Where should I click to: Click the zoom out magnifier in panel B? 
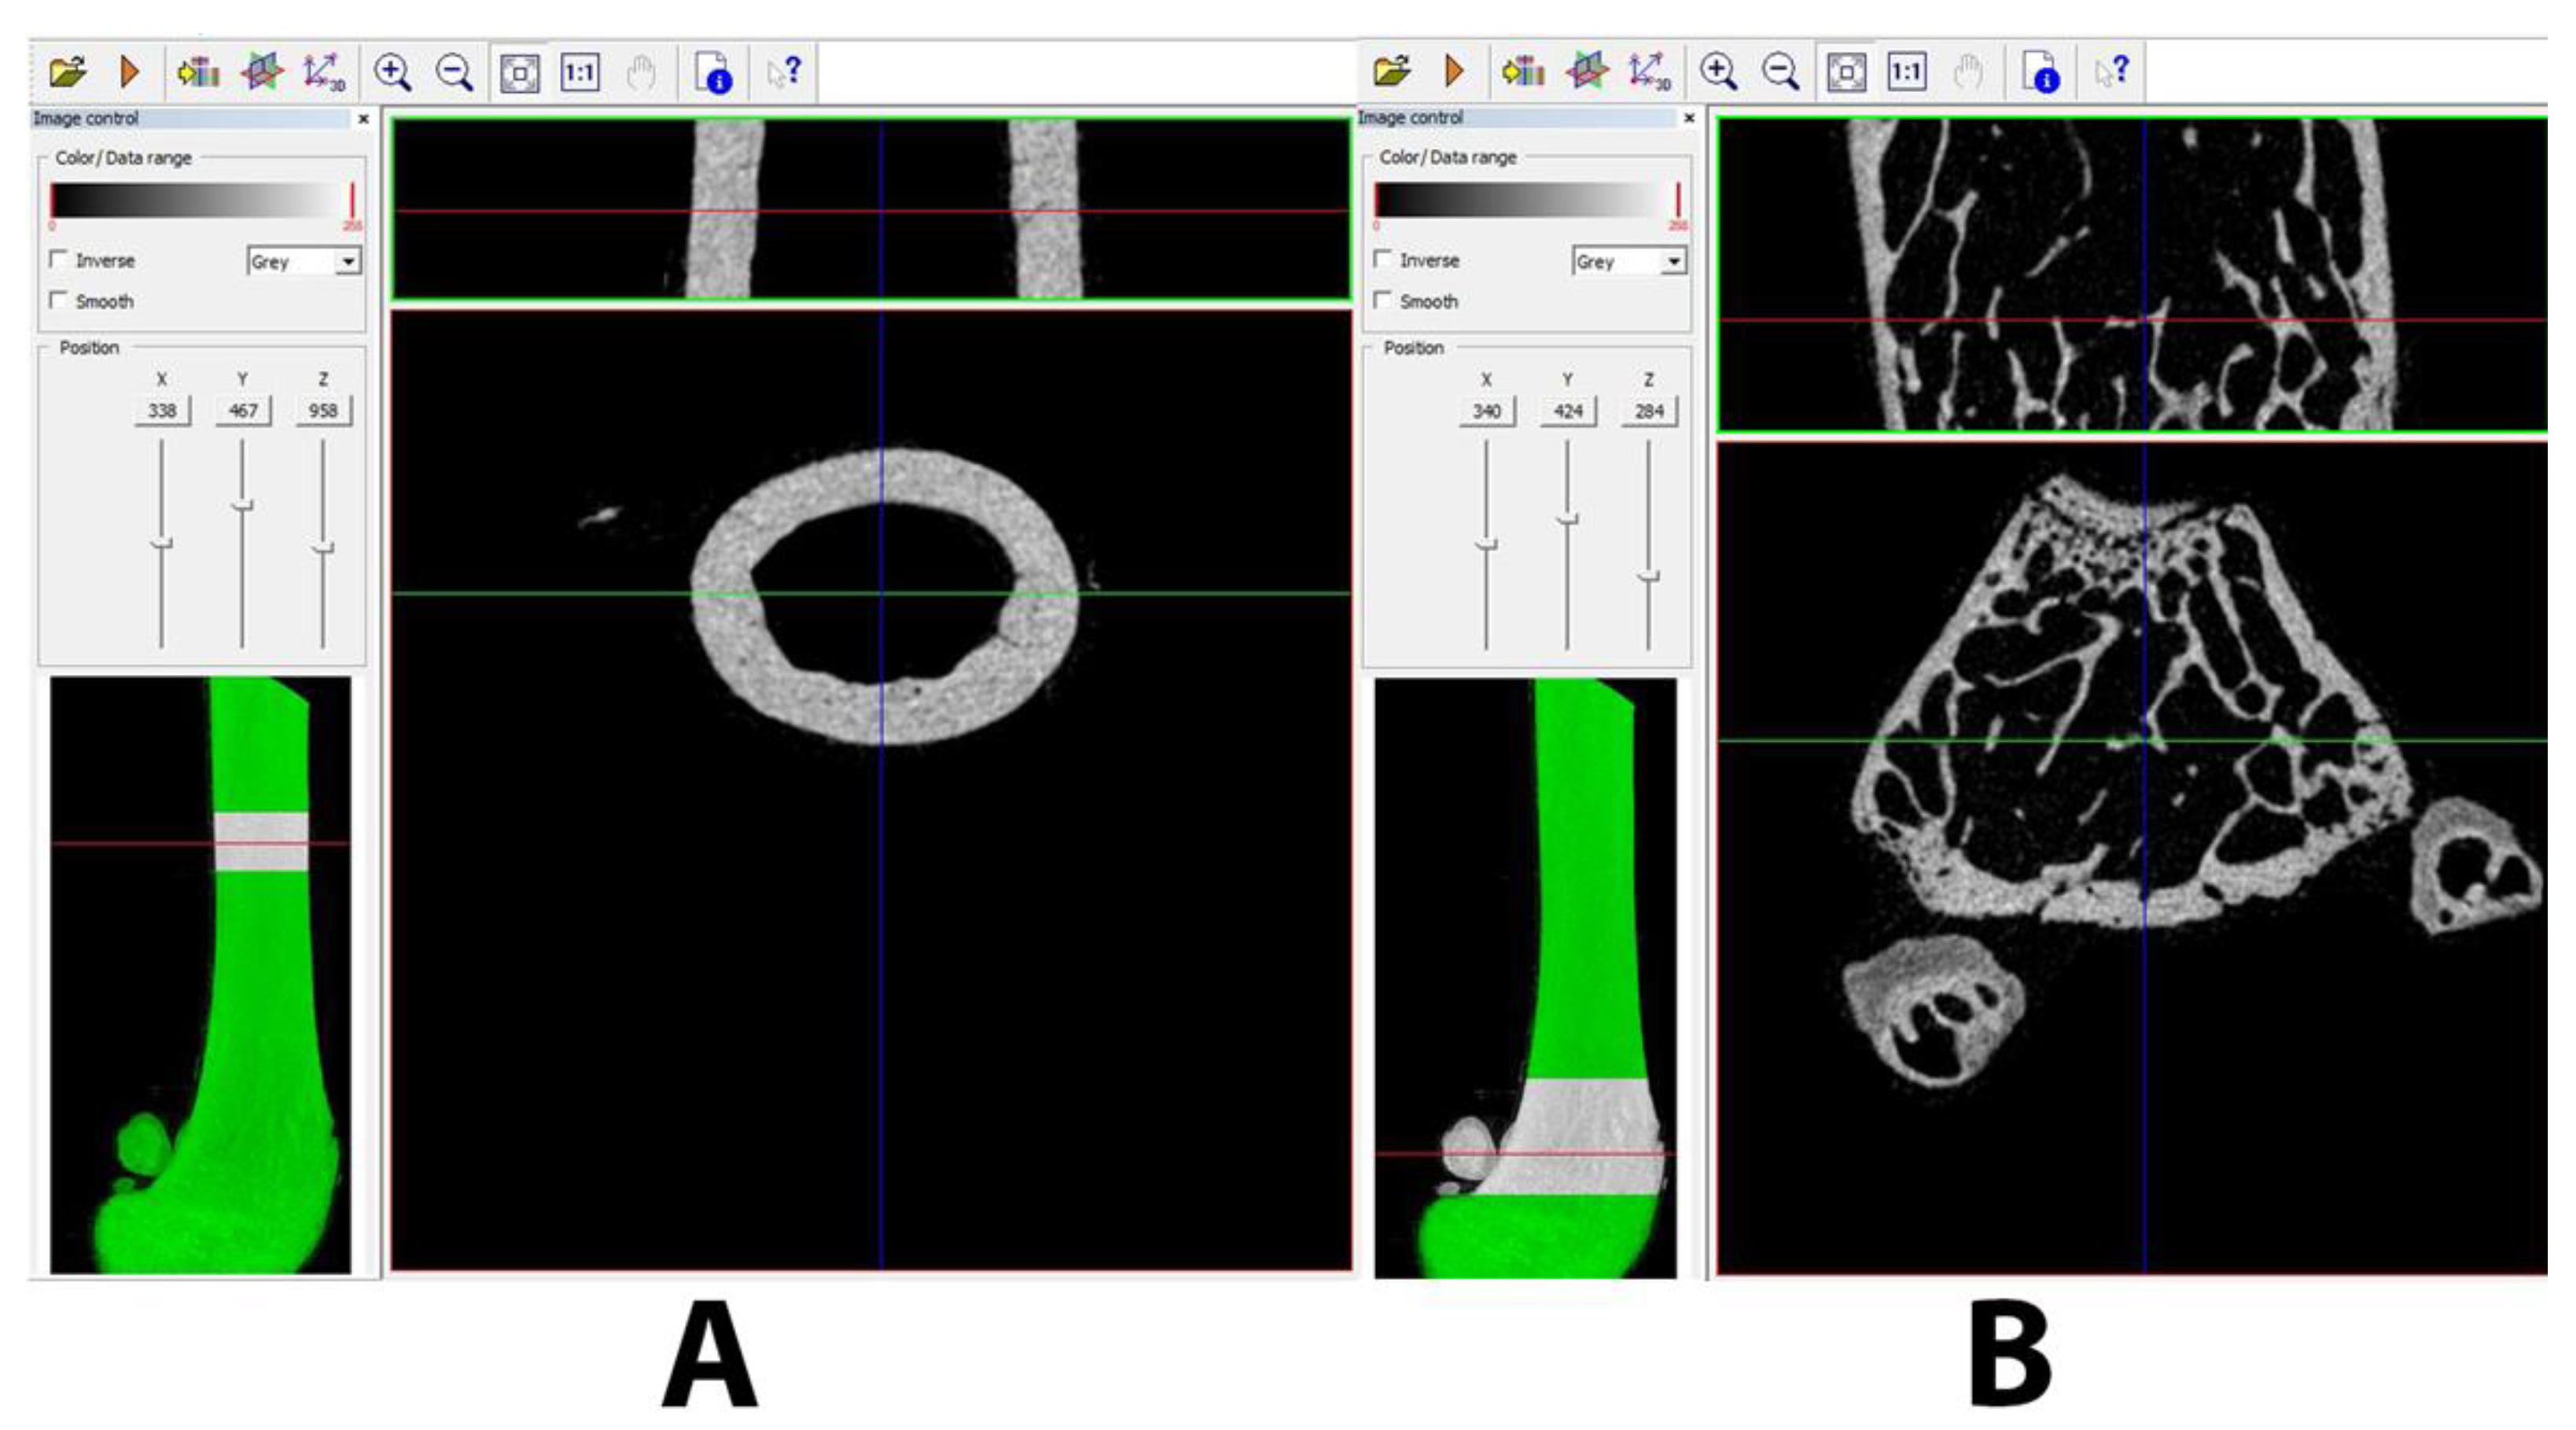pyautogui.click(x=1780, y=72)
